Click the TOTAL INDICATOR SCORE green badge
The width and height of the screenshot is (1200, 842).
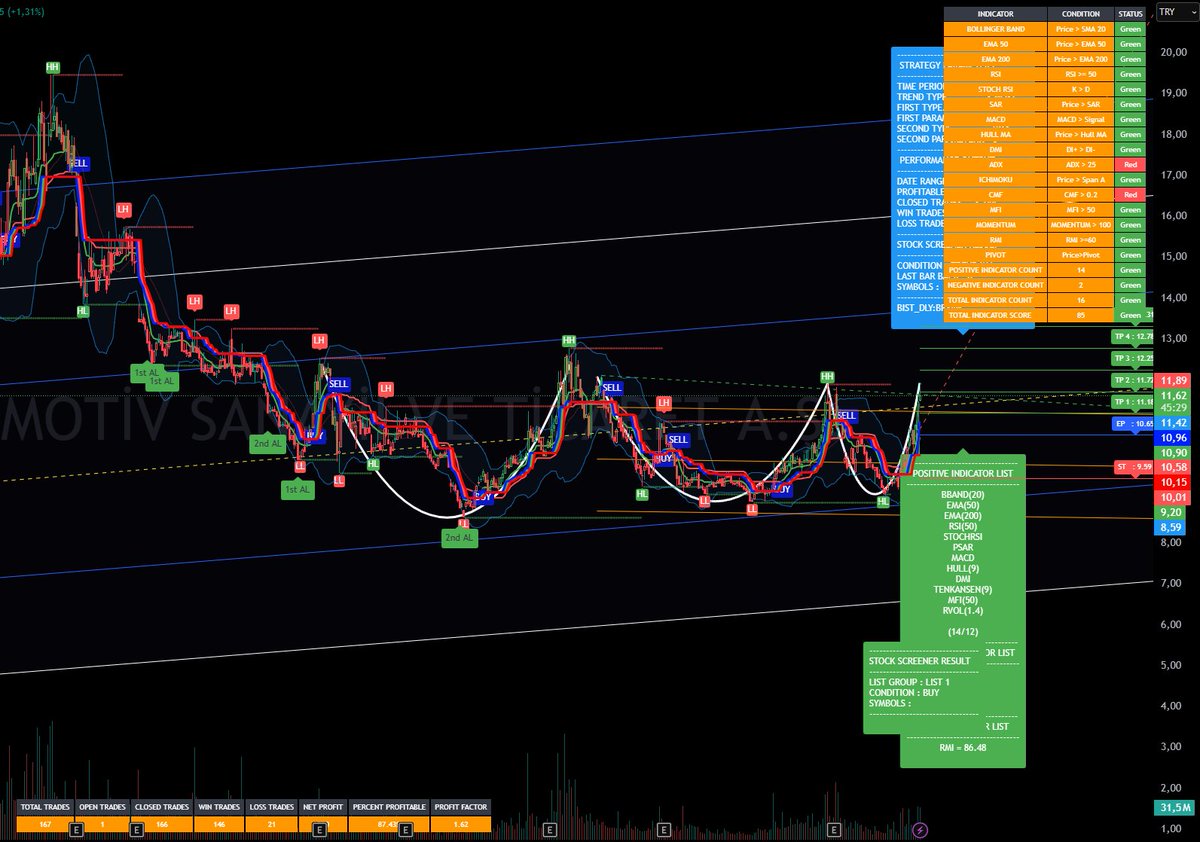1131,314
